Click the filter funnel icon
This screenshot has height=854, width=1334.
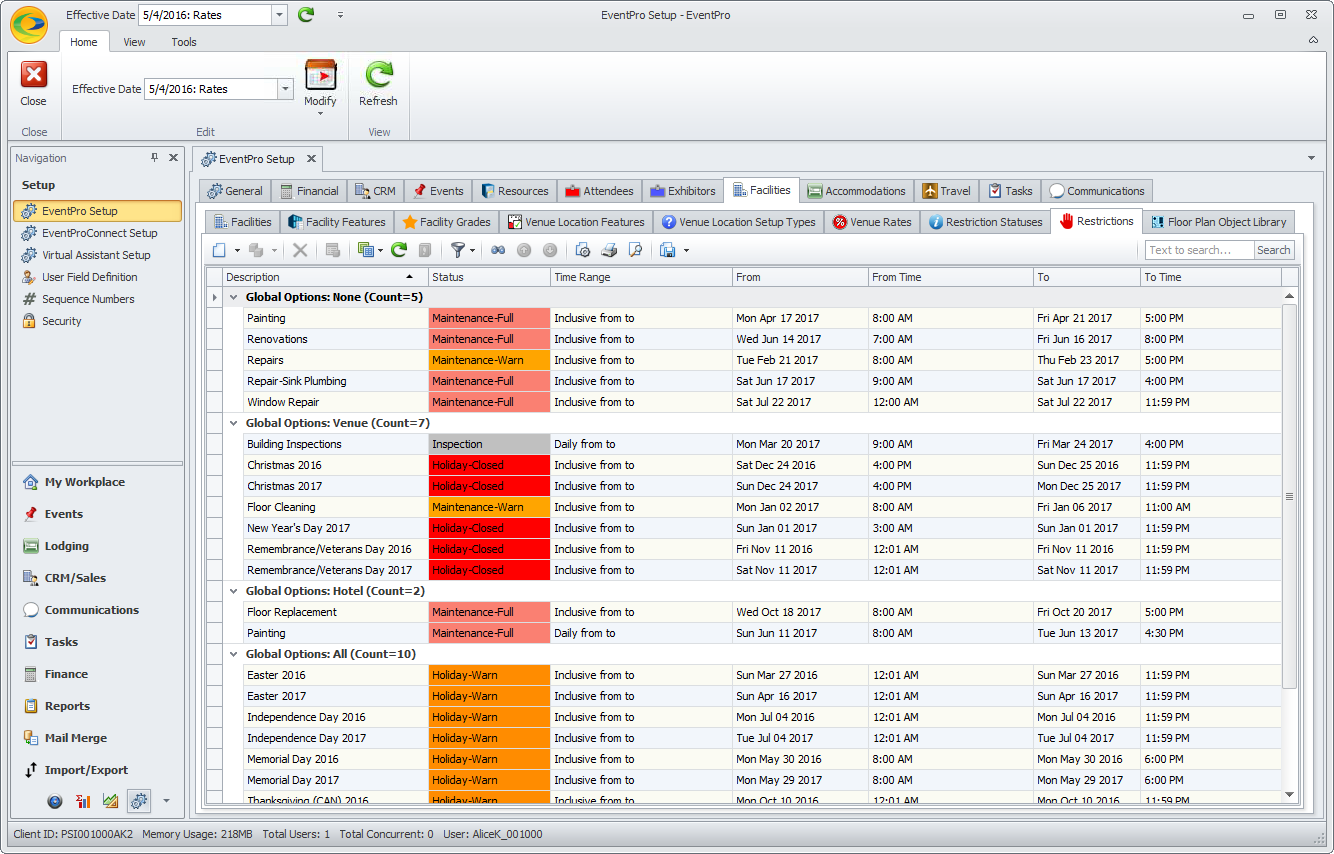pos(458,250)
